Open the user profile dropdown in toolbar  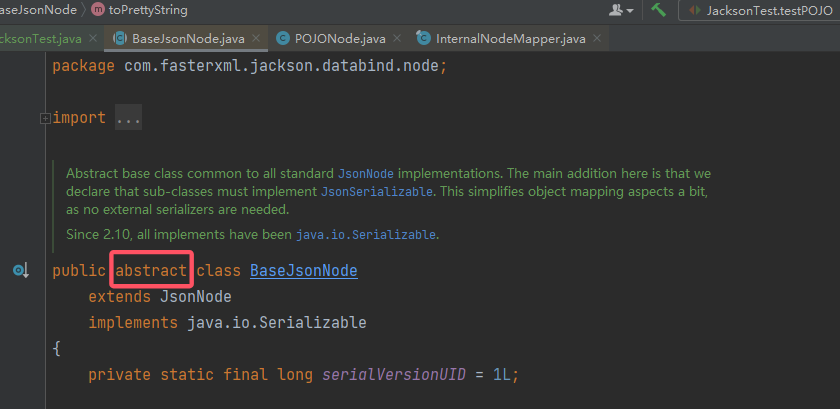pyautogui.click(x=621, y=10)
